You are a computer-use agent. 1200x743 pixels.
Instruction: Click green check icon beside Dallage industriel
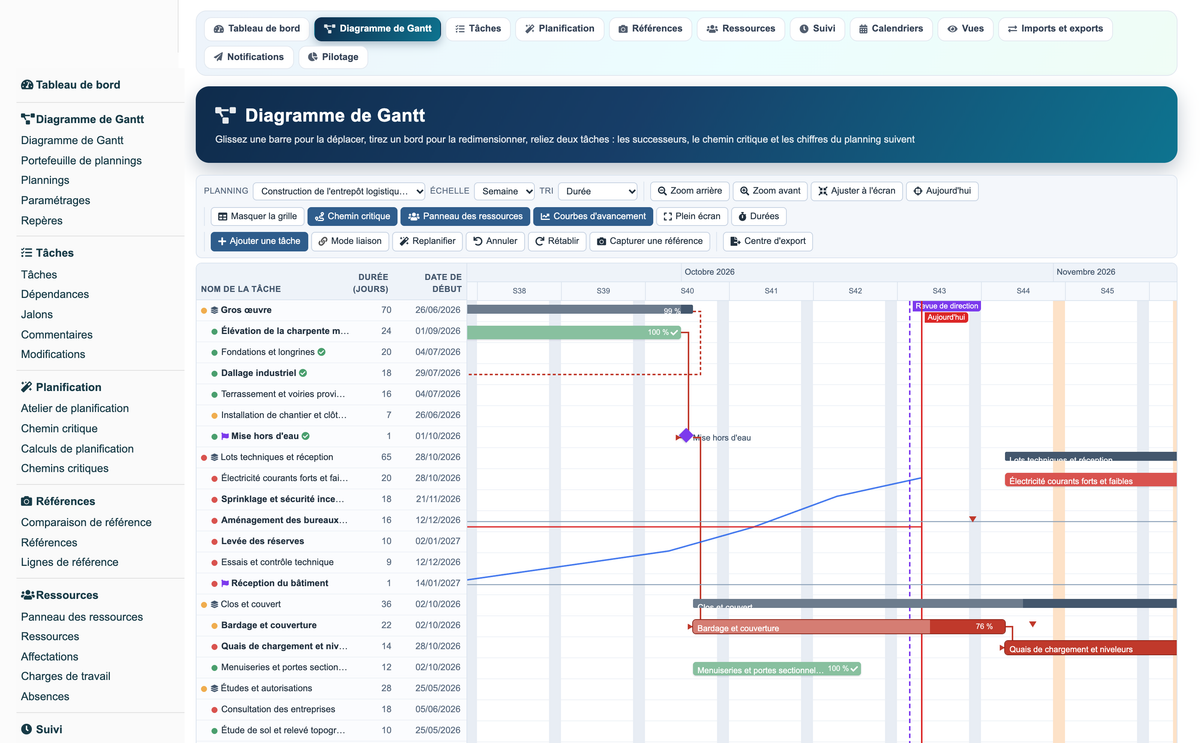[x=303, y=373]
